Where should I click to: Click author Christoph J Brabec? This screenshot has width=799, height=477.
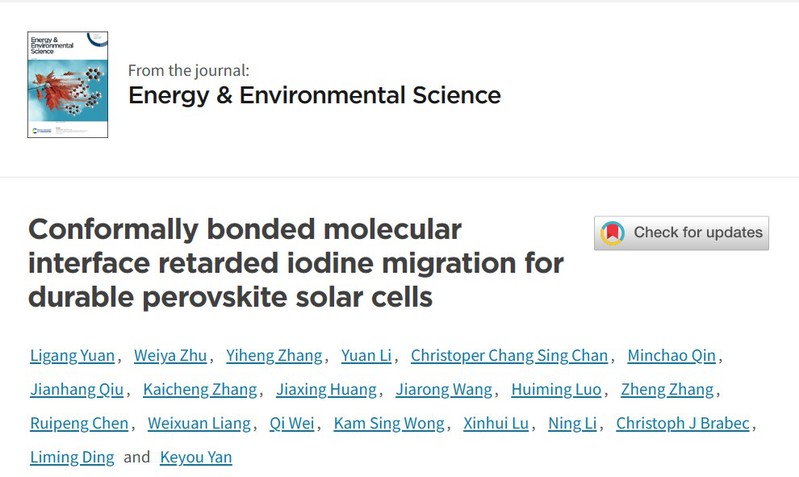683,424
